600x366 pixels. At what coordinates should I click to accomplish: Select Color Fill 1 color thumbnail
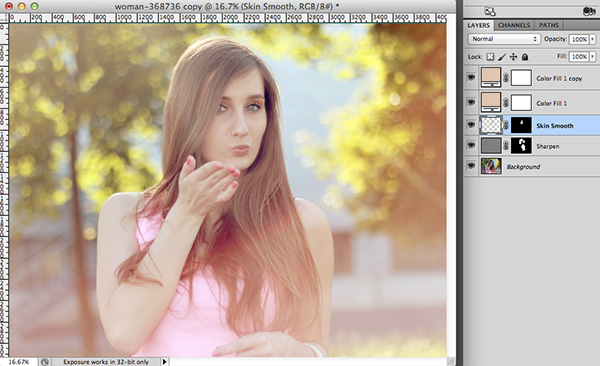(491, 102)
